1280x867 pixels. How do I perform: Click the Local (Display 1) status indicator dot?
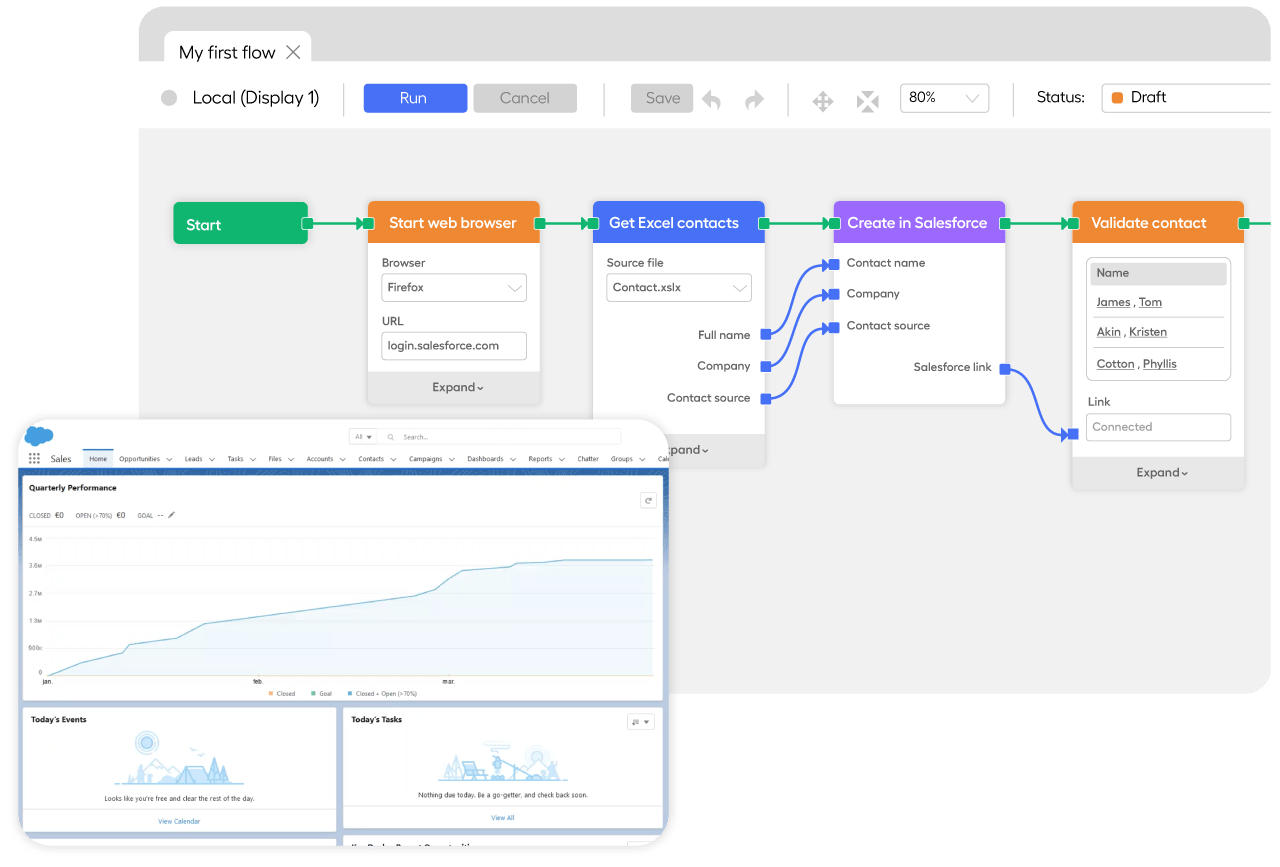(x=169, y=98)
